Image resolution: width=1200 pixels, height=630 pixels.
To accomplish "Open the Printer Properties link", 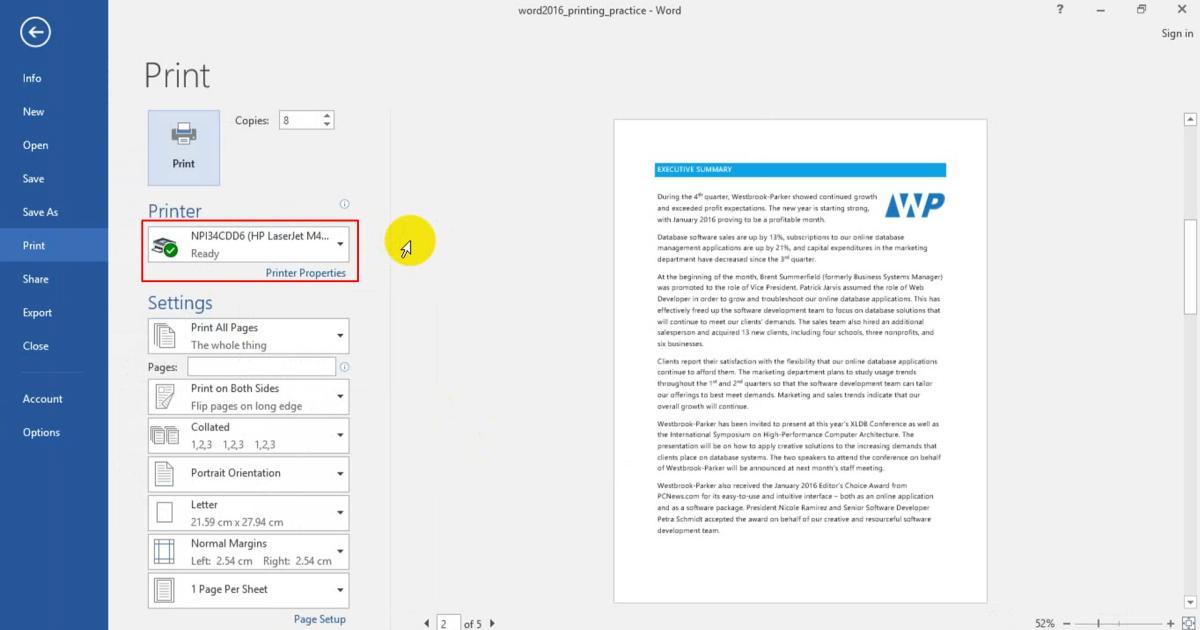I will [x=306, y=273].
